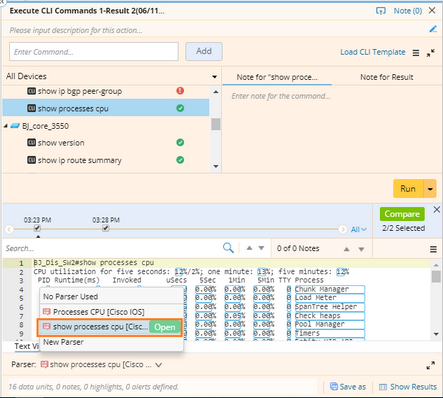The width and height of the screenshot is (443, 398).
Task: Open Parser selection dropdown chevron
Action: pyautogui.click(x=159, y=365)
